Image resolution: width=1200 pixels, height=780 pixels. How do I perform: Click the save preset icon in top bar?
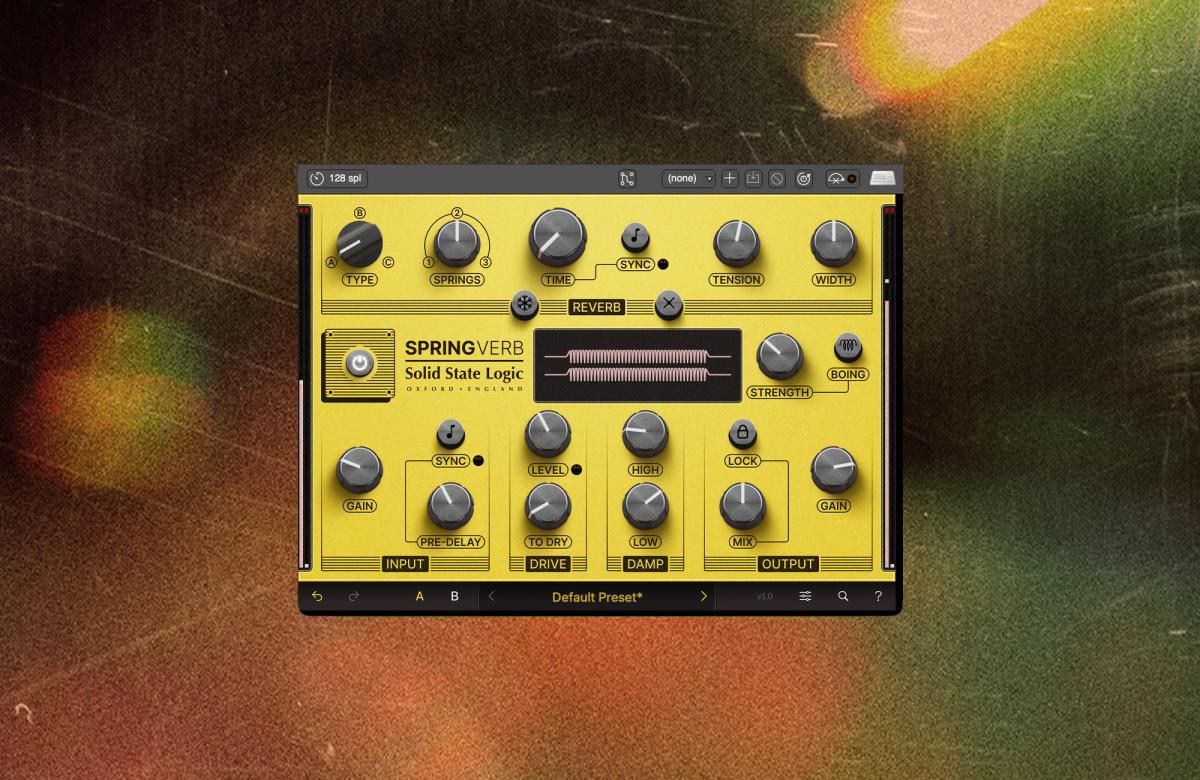tap(753, 179)
